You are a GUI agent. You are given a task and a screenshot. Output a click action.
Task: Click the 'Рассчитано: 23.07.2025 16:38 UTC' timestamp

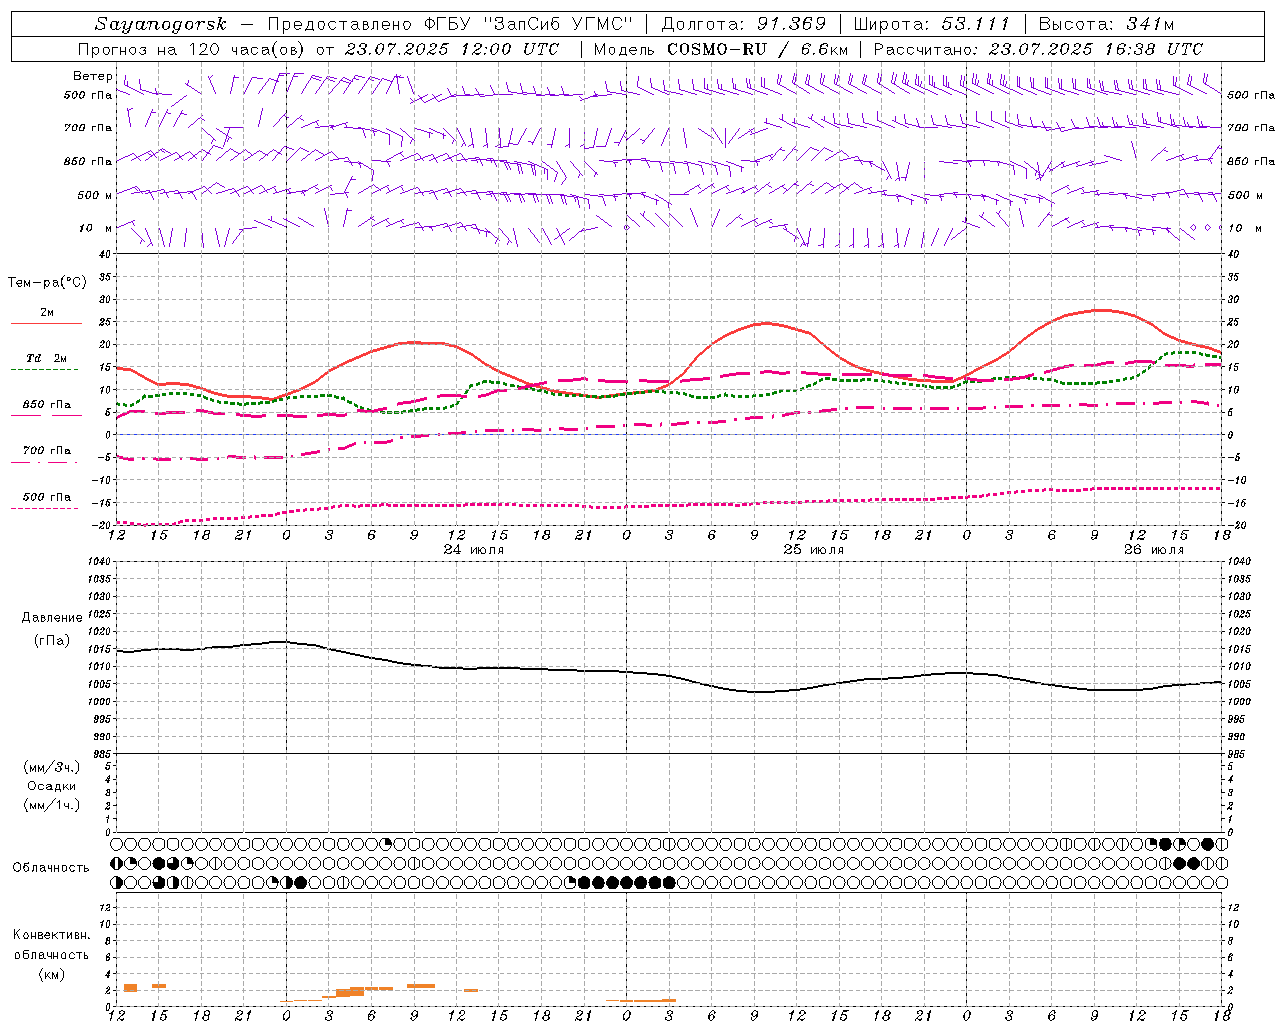(1038, 49)
